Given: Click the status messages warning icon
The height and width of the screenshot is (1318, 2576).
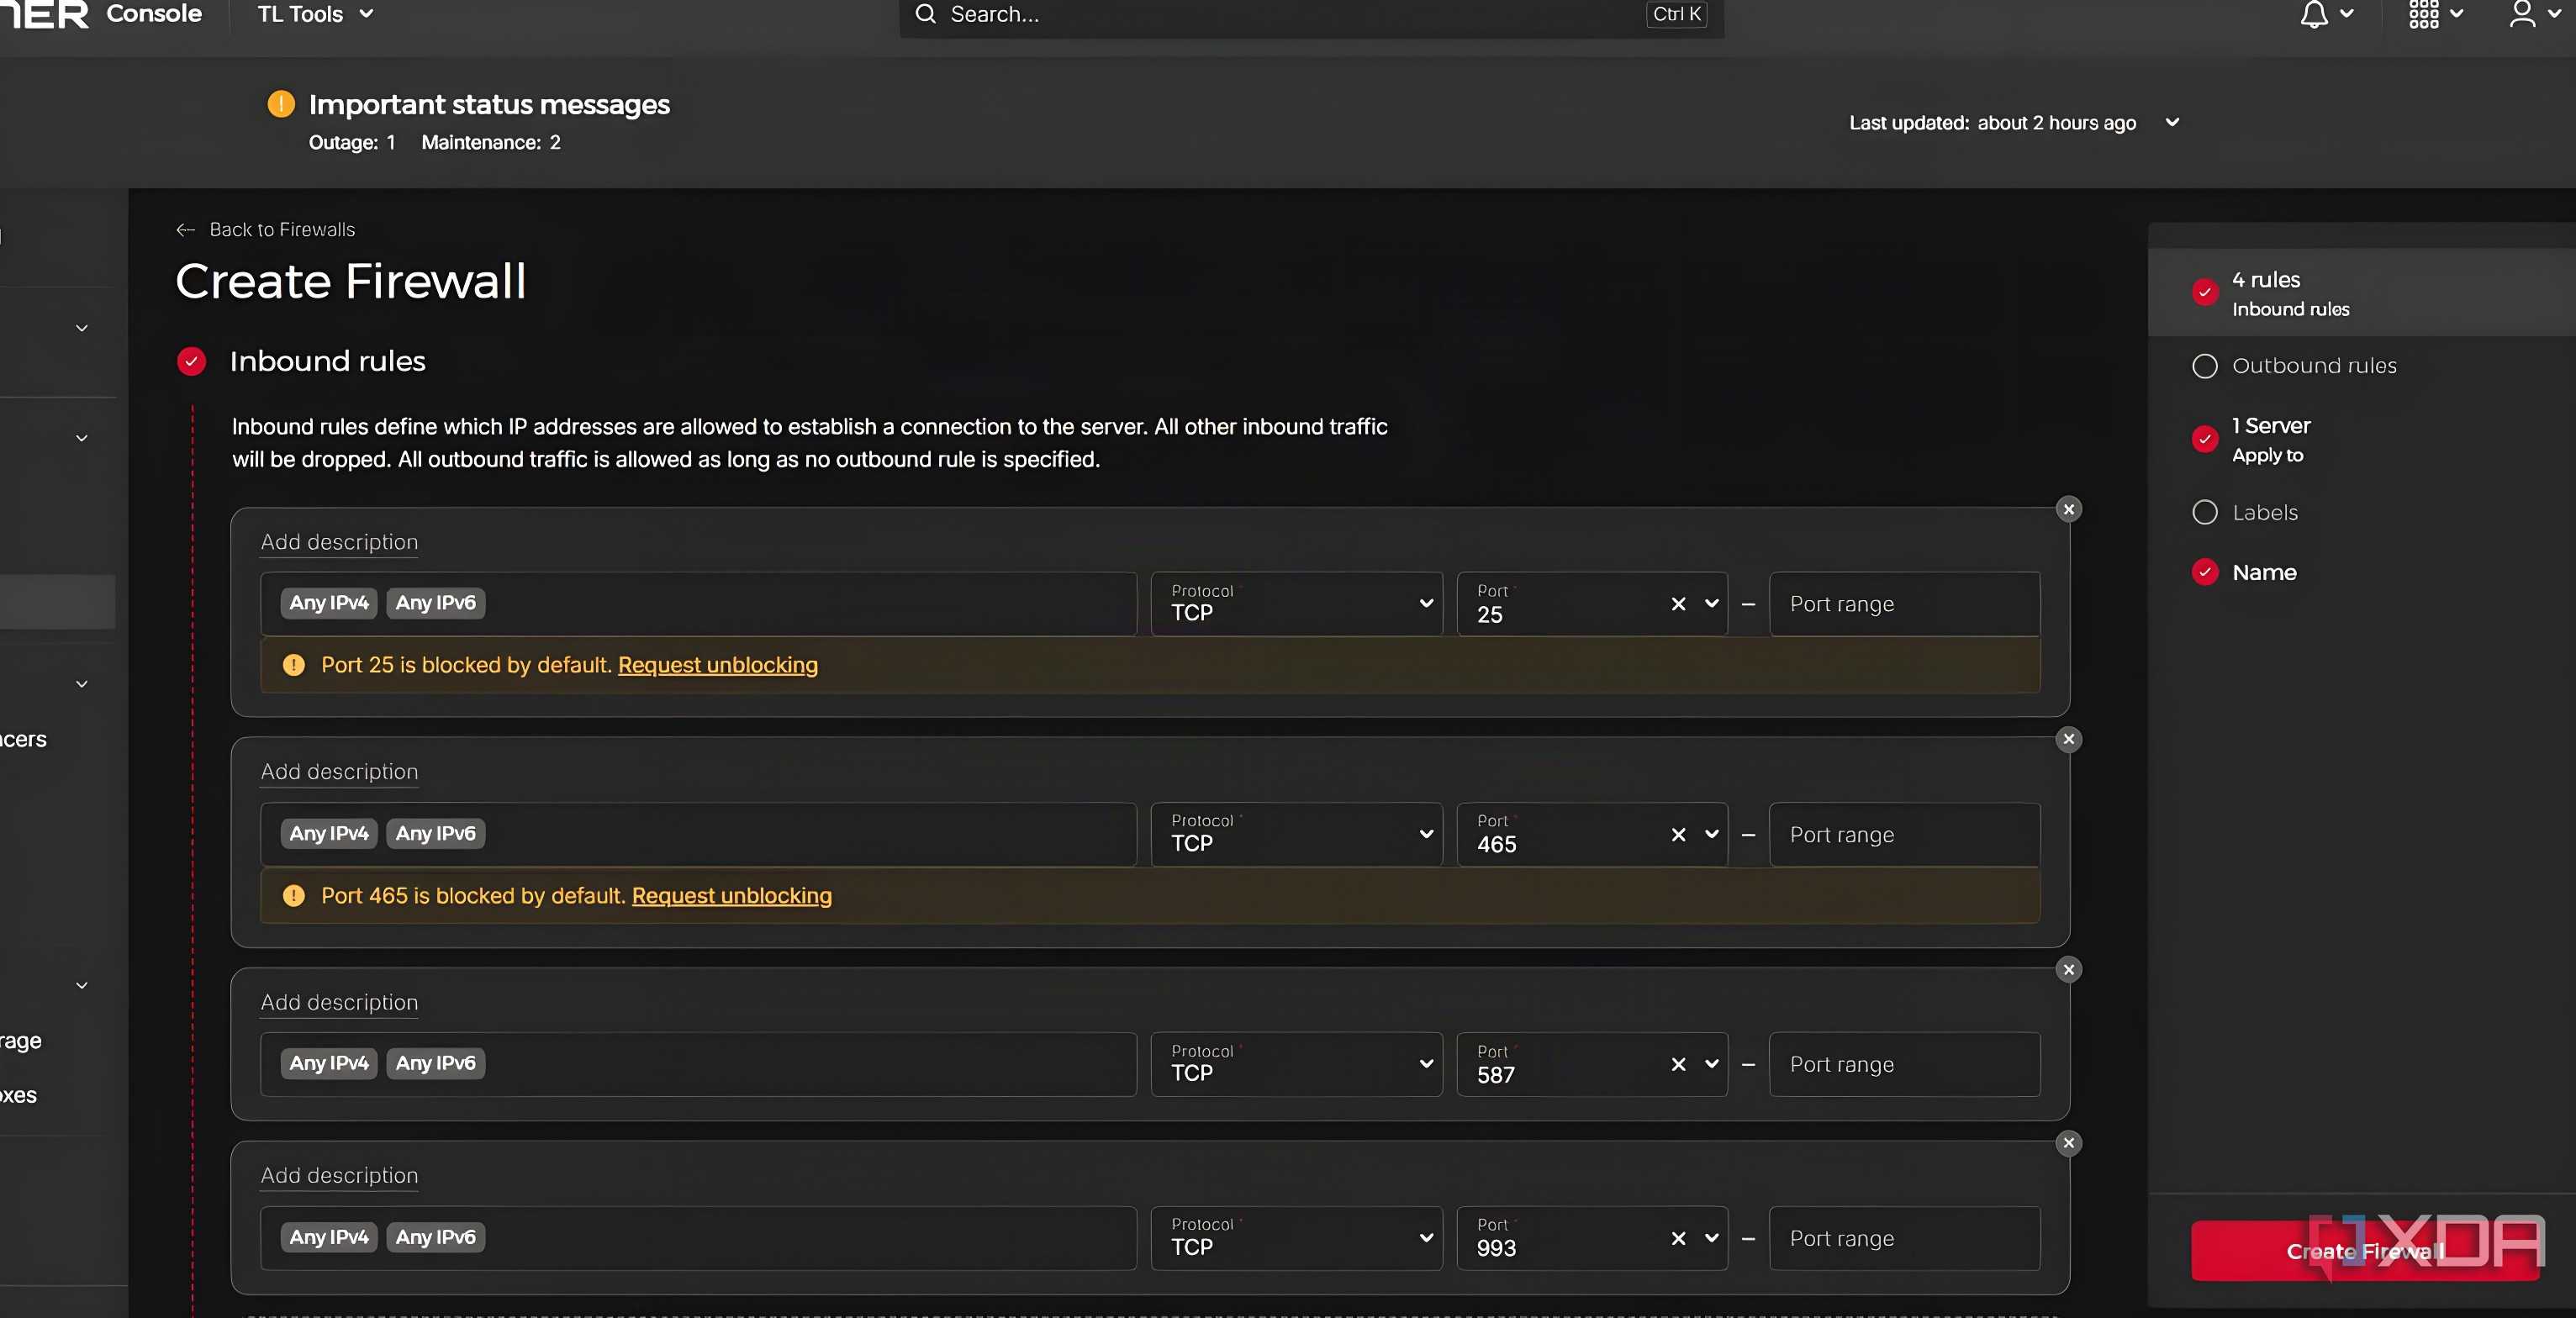Looking at the screenshot, I should click(281, 104).
